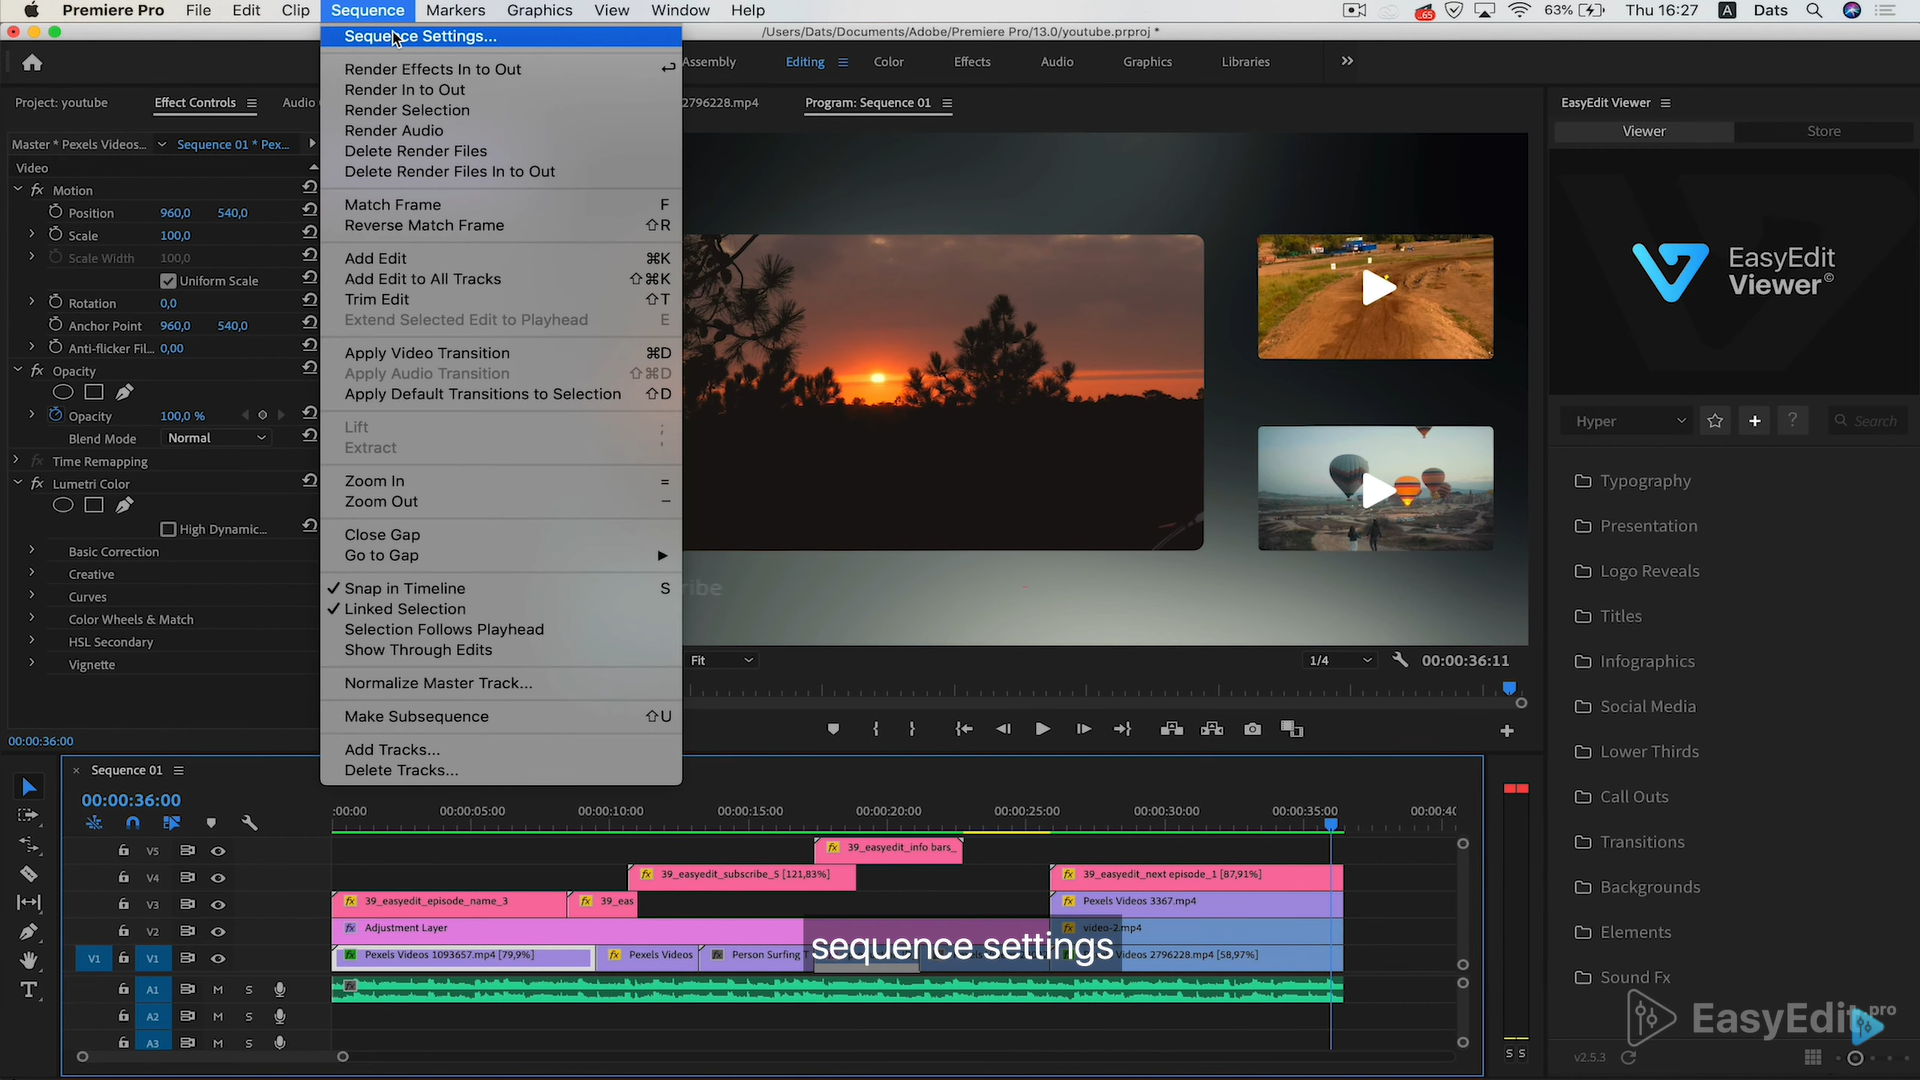Select Apply Video Transition menu option
The width and height of the screenshot is (1920, 1080).
426,352
